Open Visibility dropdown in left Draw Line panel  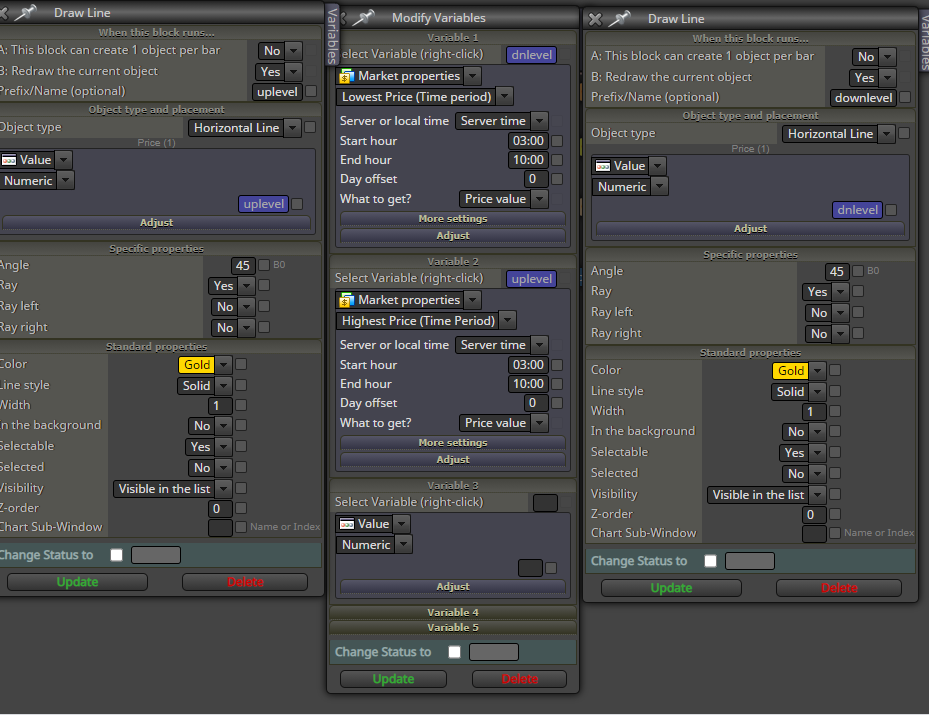172,489
